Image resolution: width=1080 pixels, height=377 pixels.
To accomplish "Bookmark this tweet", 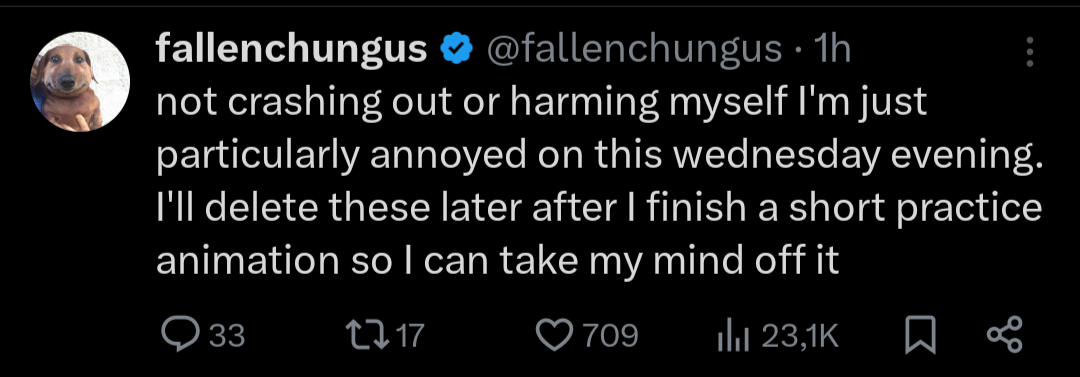I will click(x=920, y=336).
